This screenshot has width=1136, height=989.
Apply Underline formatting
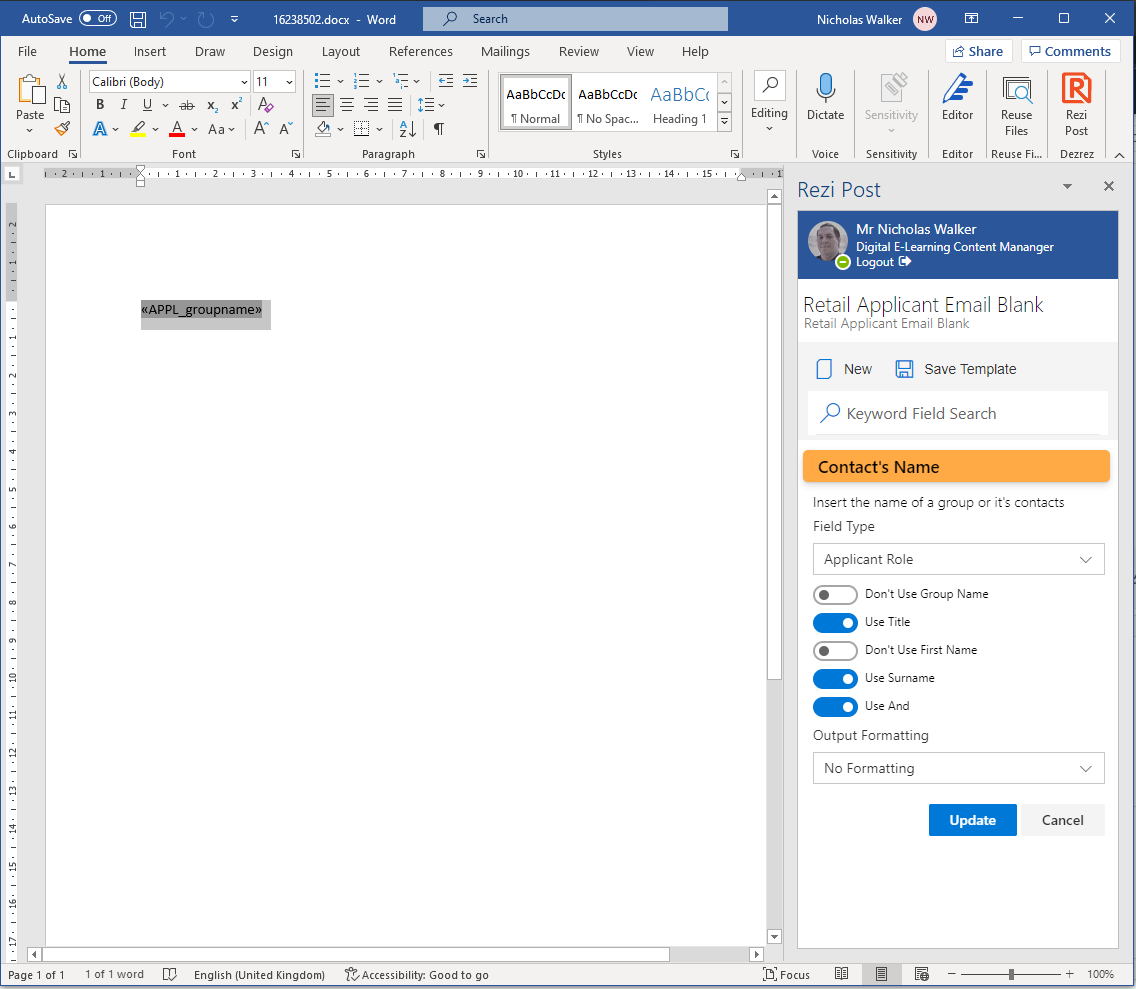(147, 104)
